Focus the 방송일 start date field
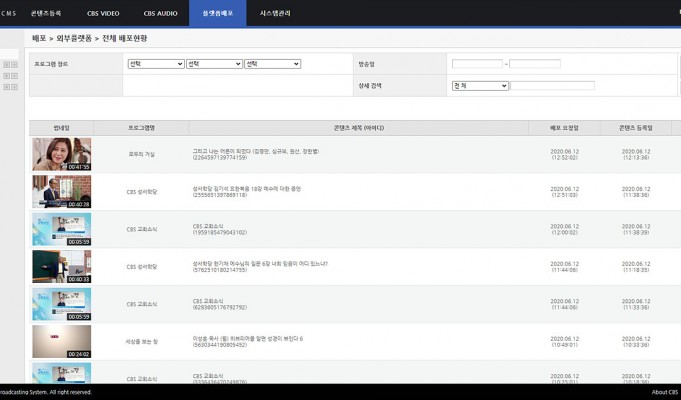The height and width of the screenshot is (400, 681). (477, 64)
